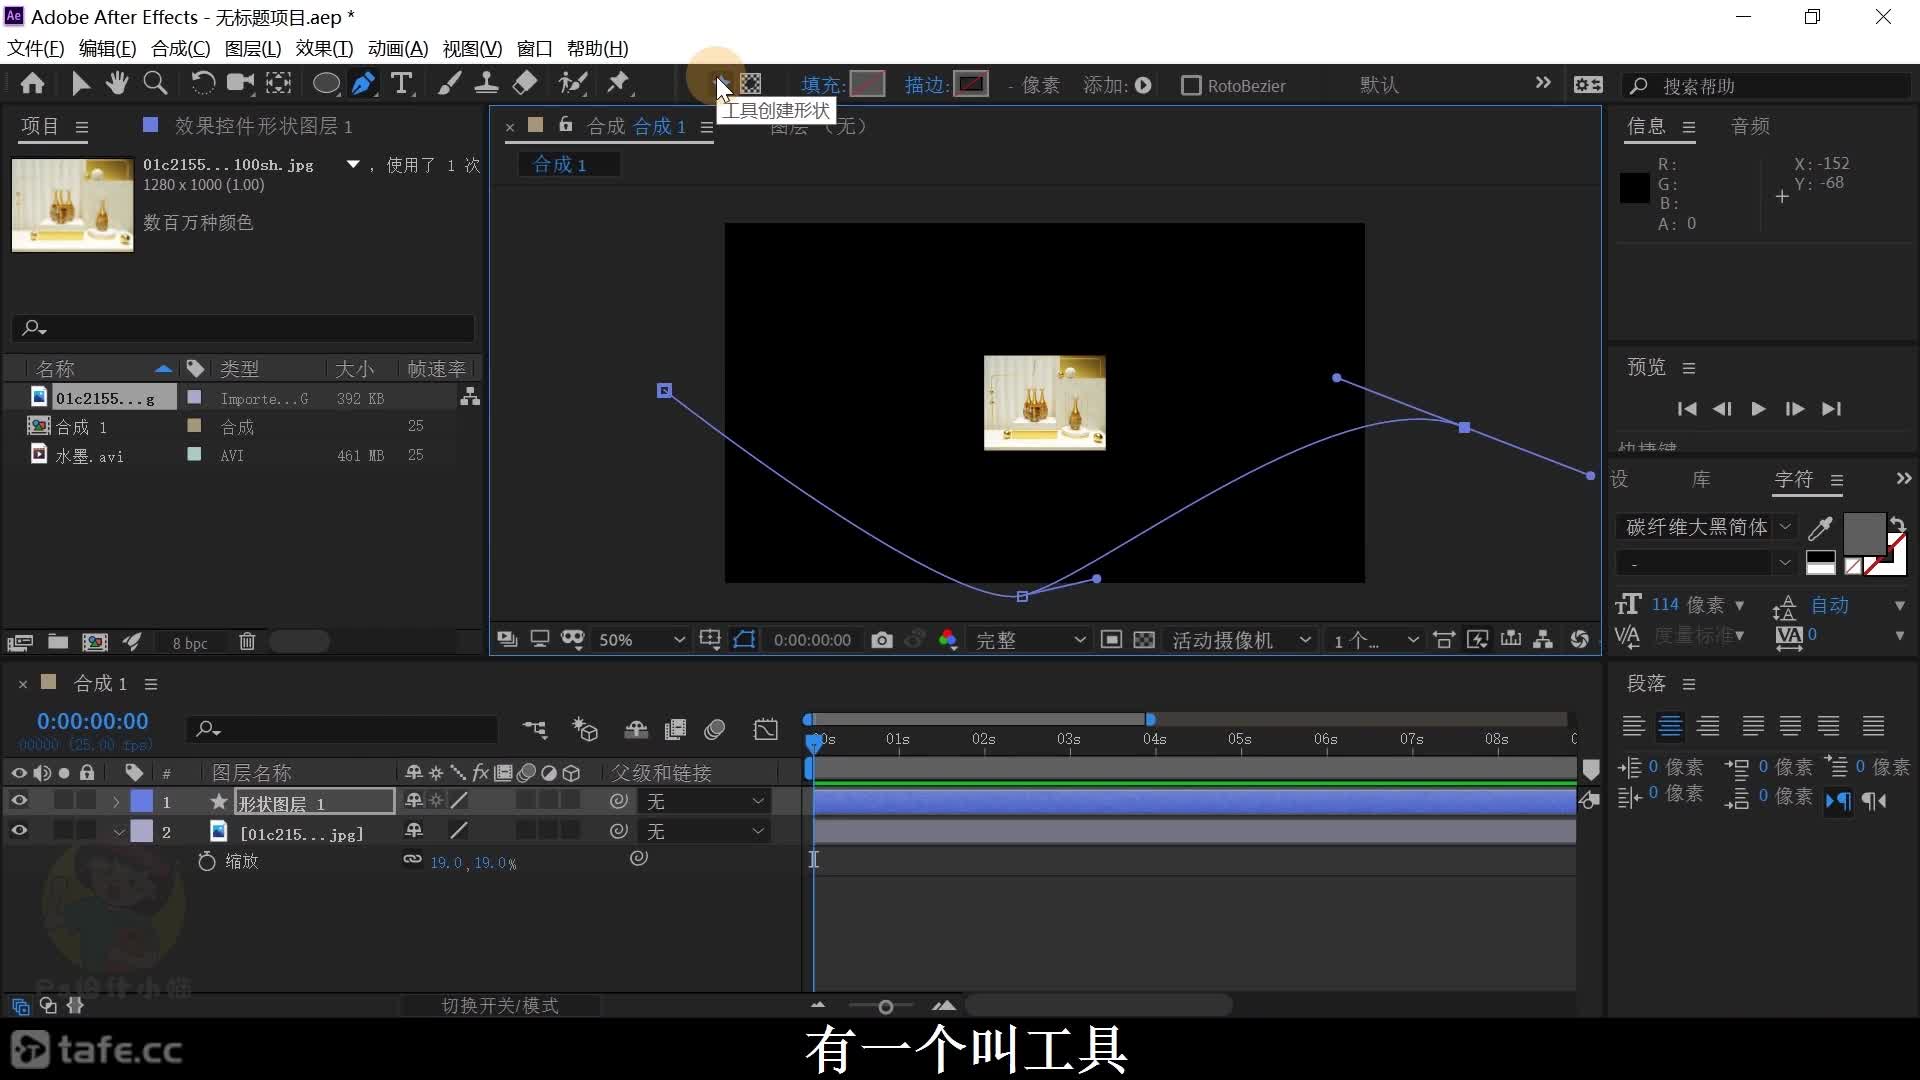Open the 完整 resolution dropdown
The height and width of the screenshot is (1080, 1920).
(1030, 640)
